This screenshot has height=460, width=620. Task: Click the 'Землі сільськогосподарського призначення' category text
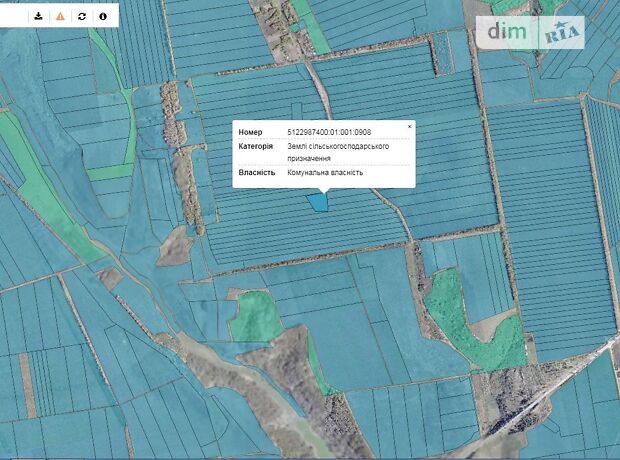point(336,152)
